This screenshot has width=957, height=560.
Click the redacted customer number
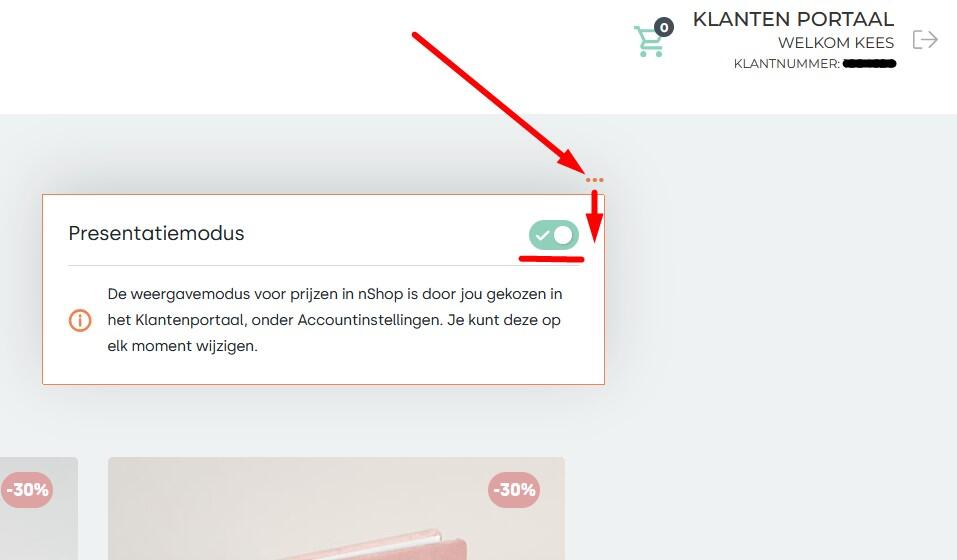(869, 63)
